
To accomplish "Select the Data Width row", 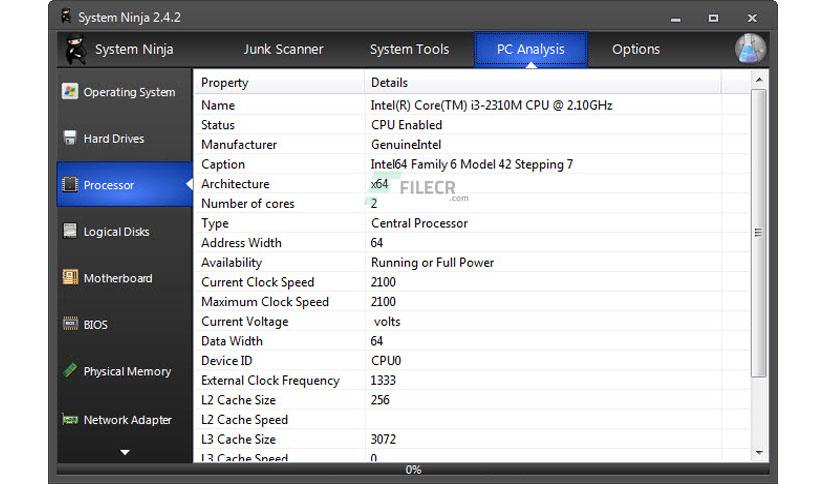I will point(472,341).
